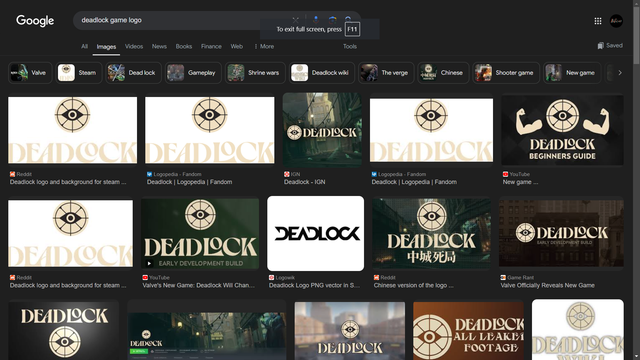640x360 pixels.
Task: Click the Google logo
Action: (35, 20)
